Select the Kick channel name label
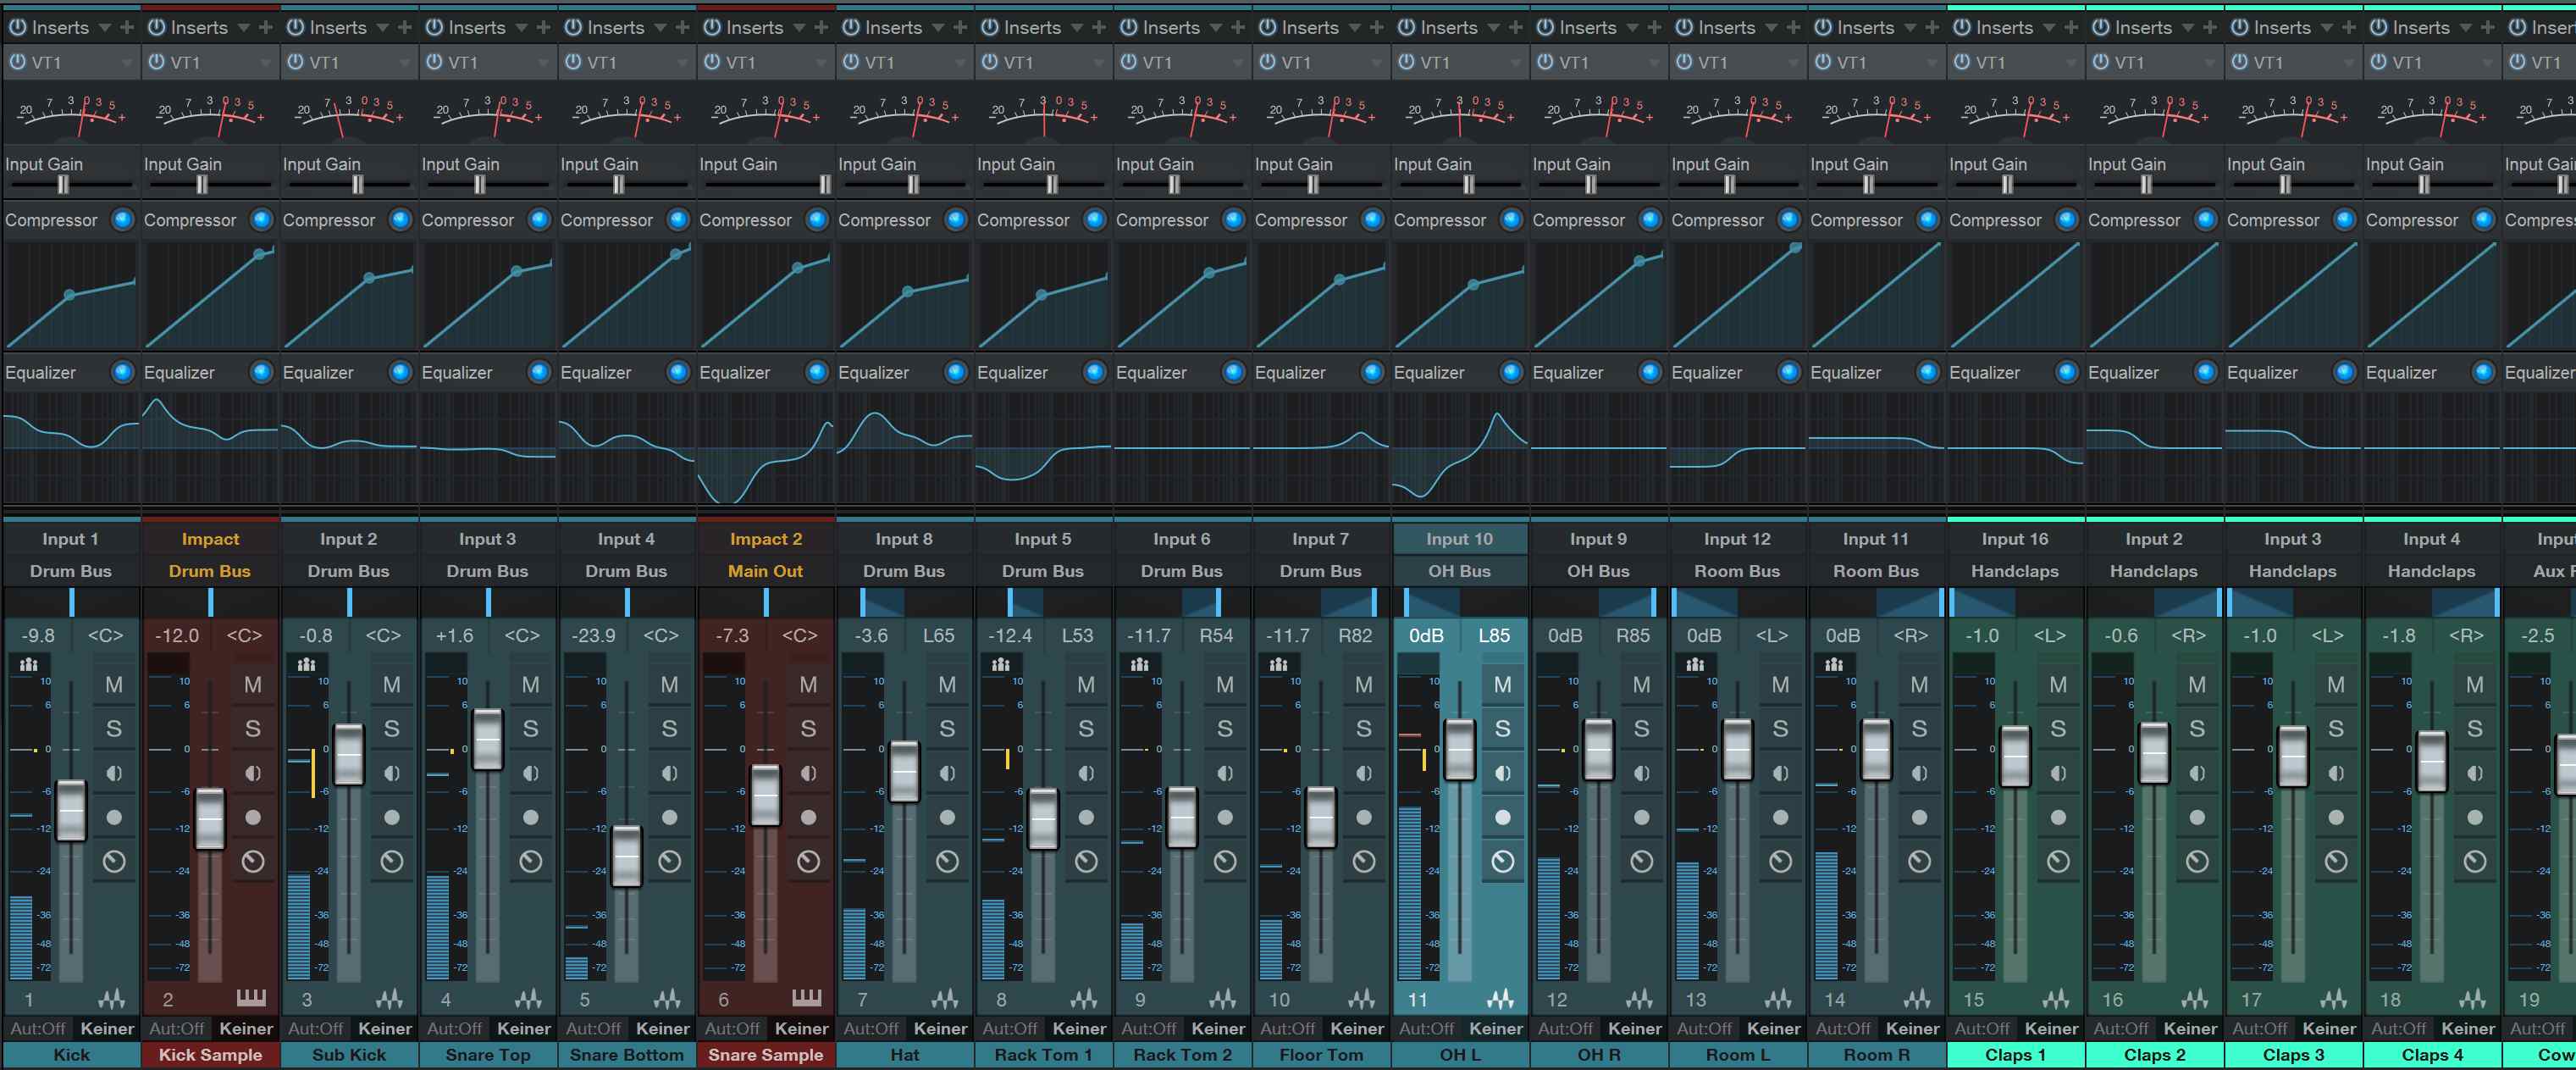The width and height of the screenshot is (2576, 1070). (x=71, y=1055)
